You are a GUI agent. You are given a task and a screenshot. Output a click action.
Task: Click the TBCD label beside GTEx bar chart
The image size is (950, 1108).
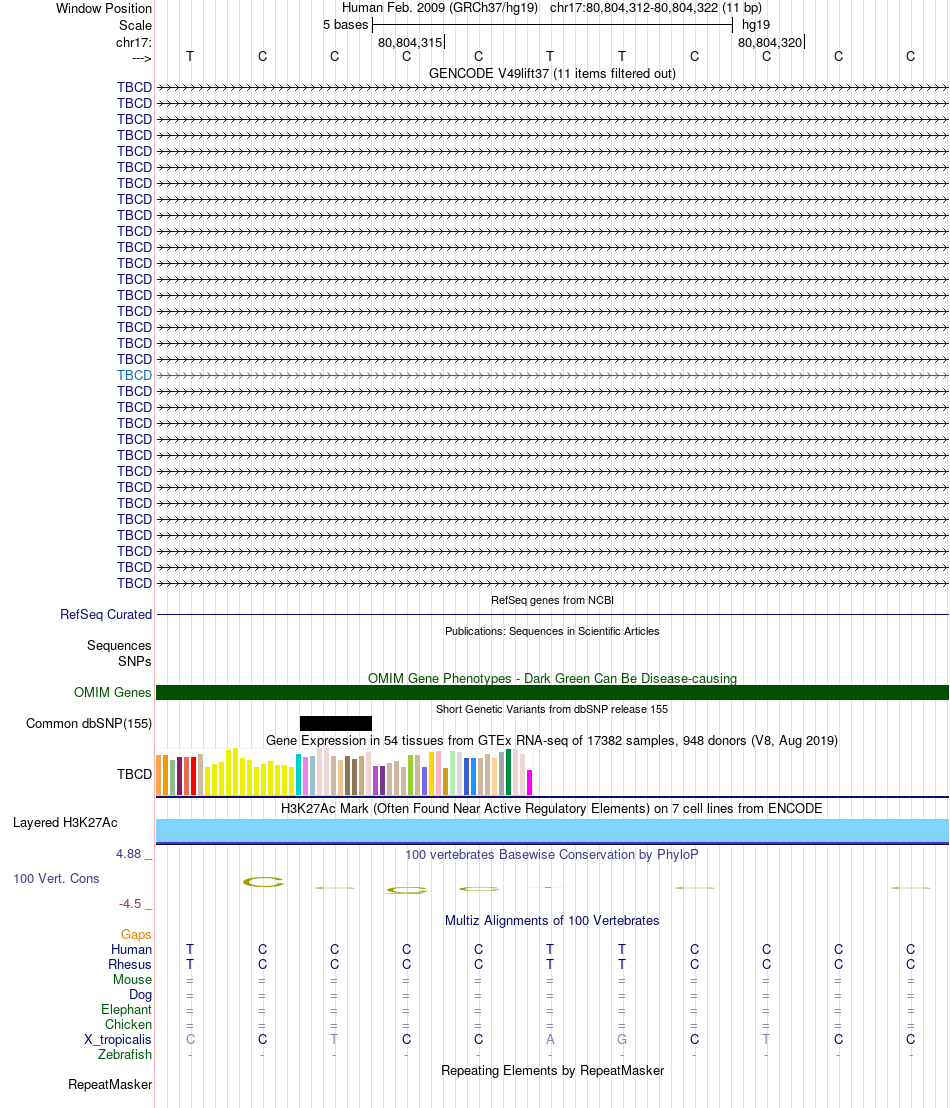(x=134, y=774)
